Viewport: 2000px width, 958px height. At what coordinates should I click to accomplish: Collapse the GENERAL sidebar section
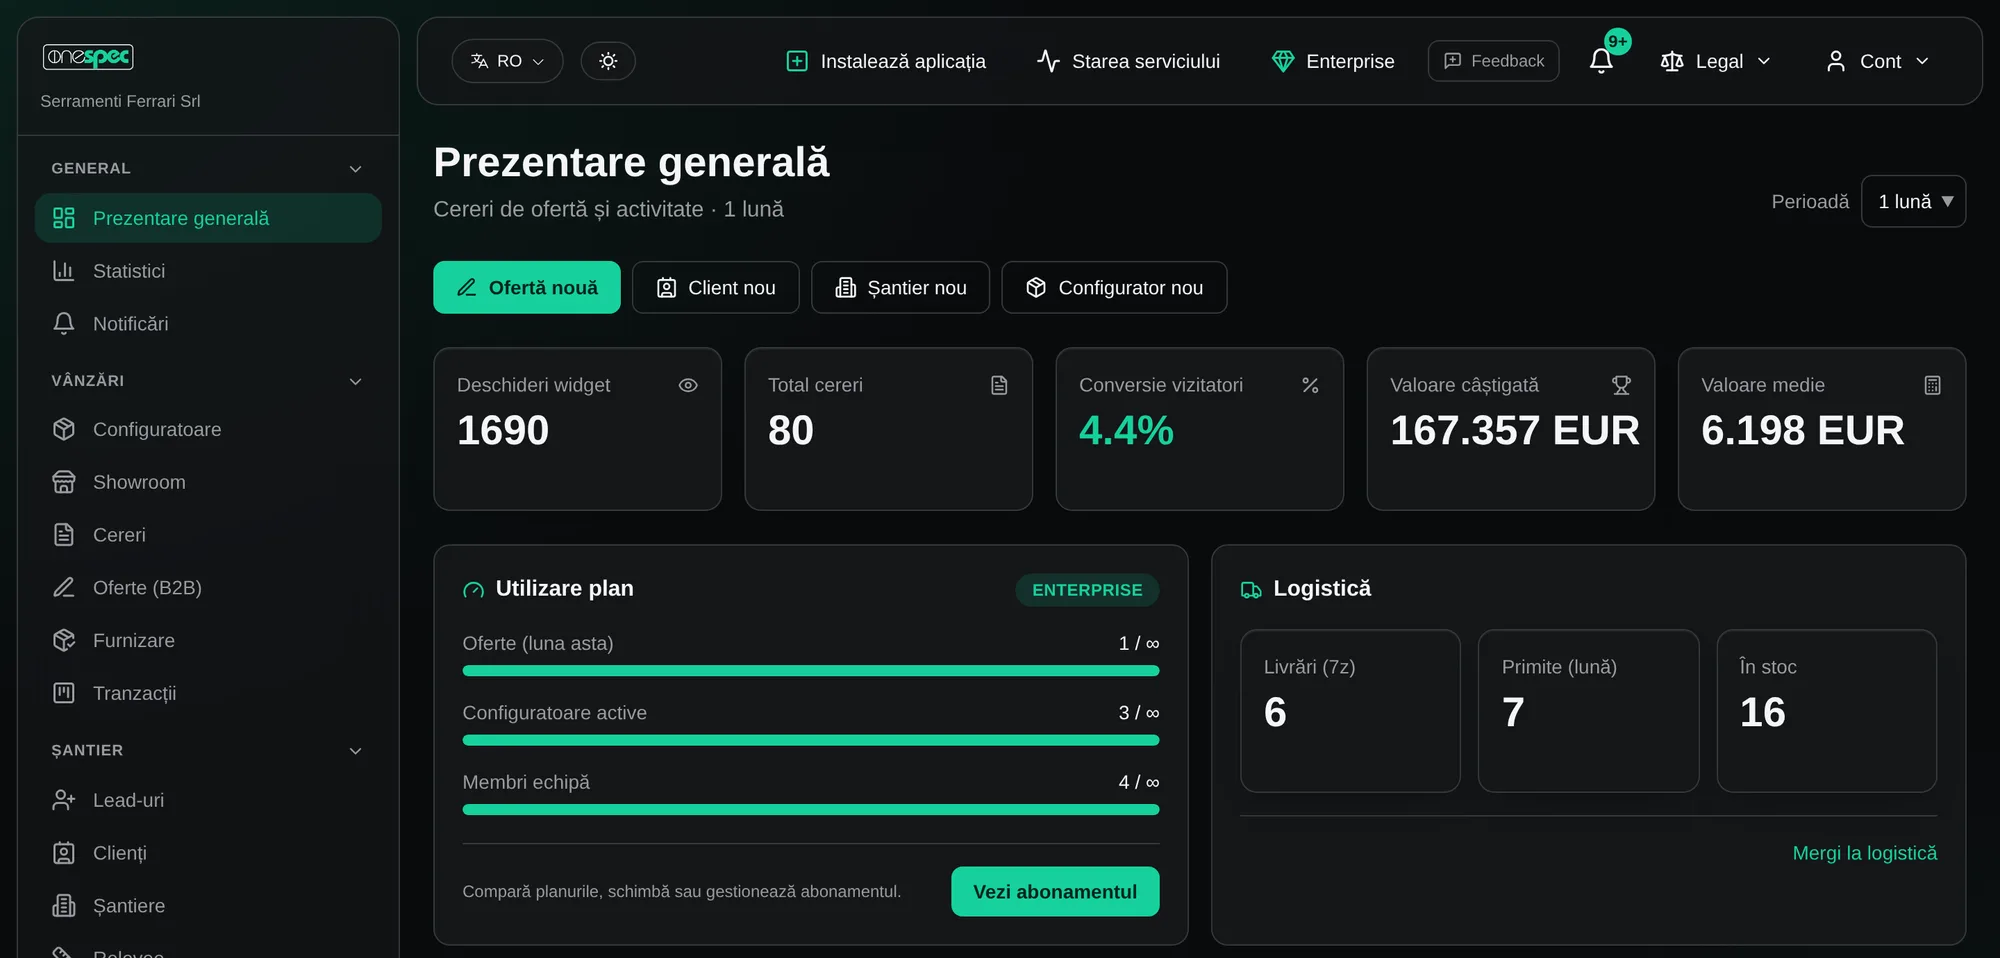point(208,168)
